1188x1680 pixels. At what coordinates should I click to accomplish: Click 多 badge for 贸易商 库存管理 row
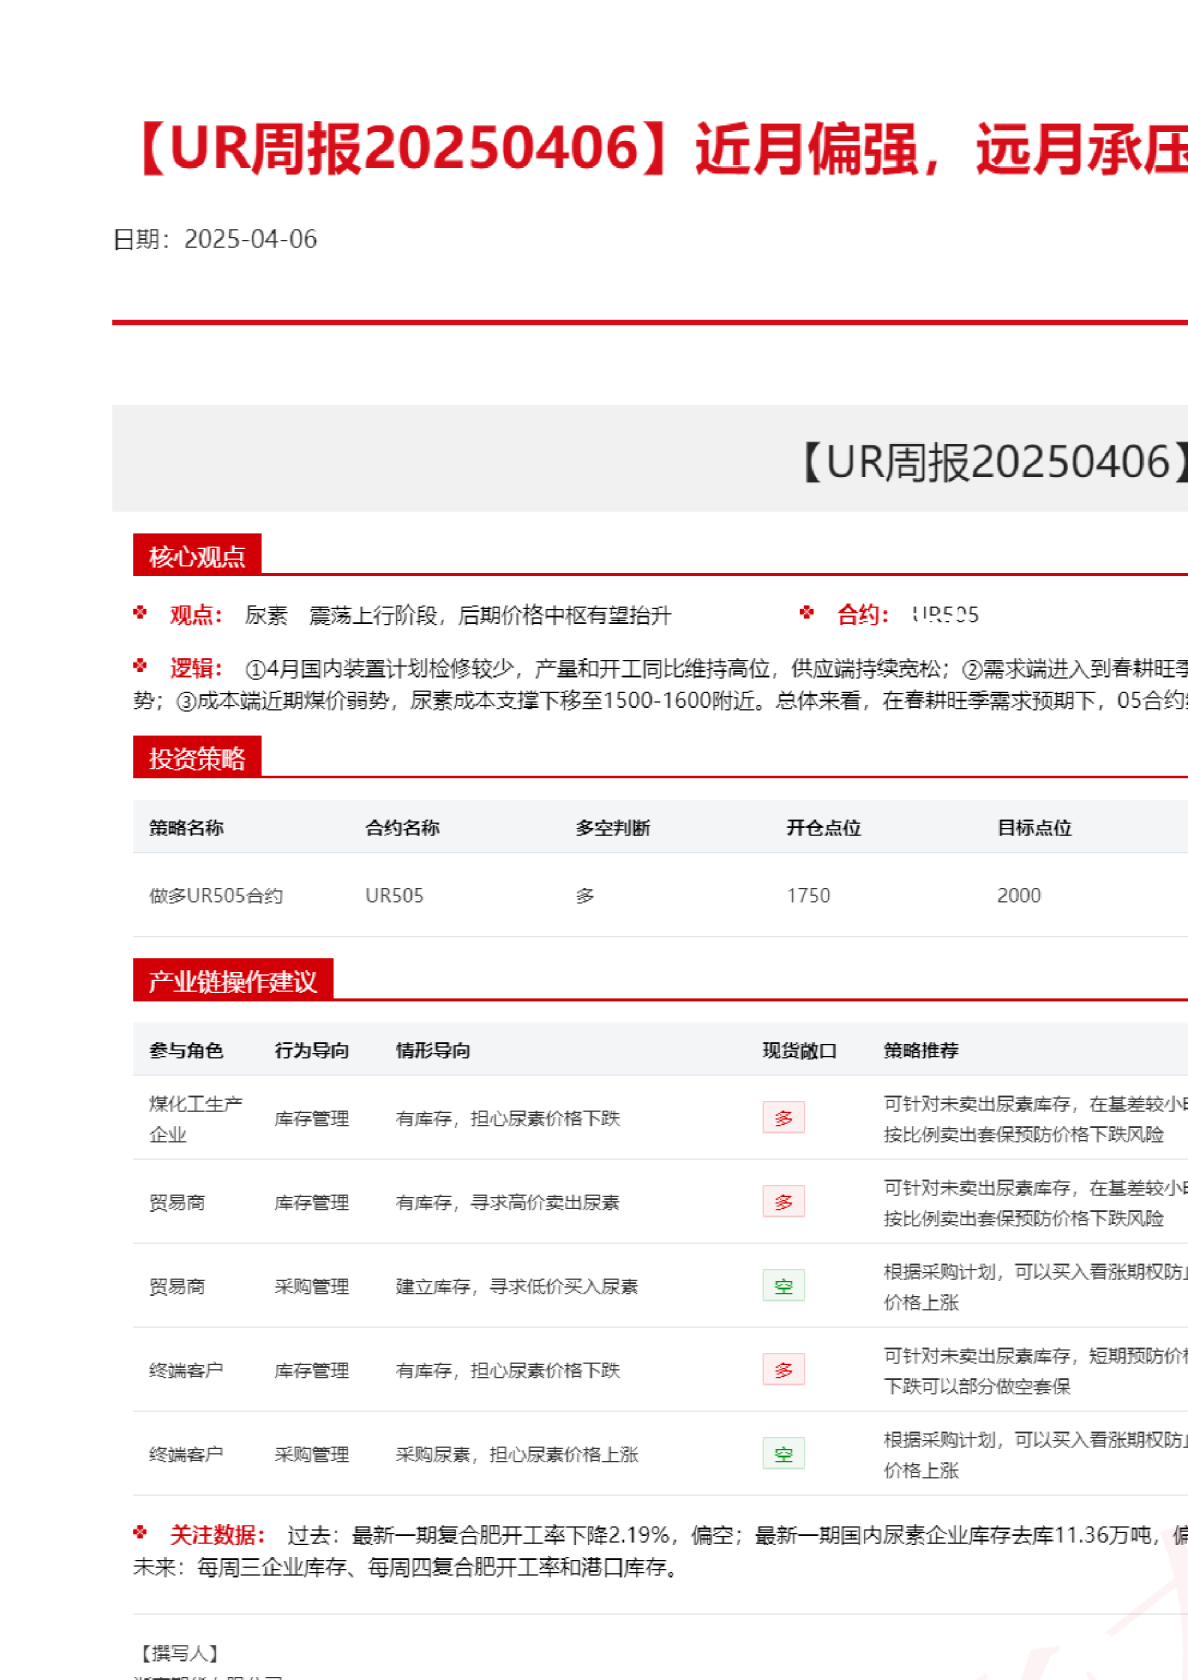click(783, 1202)
